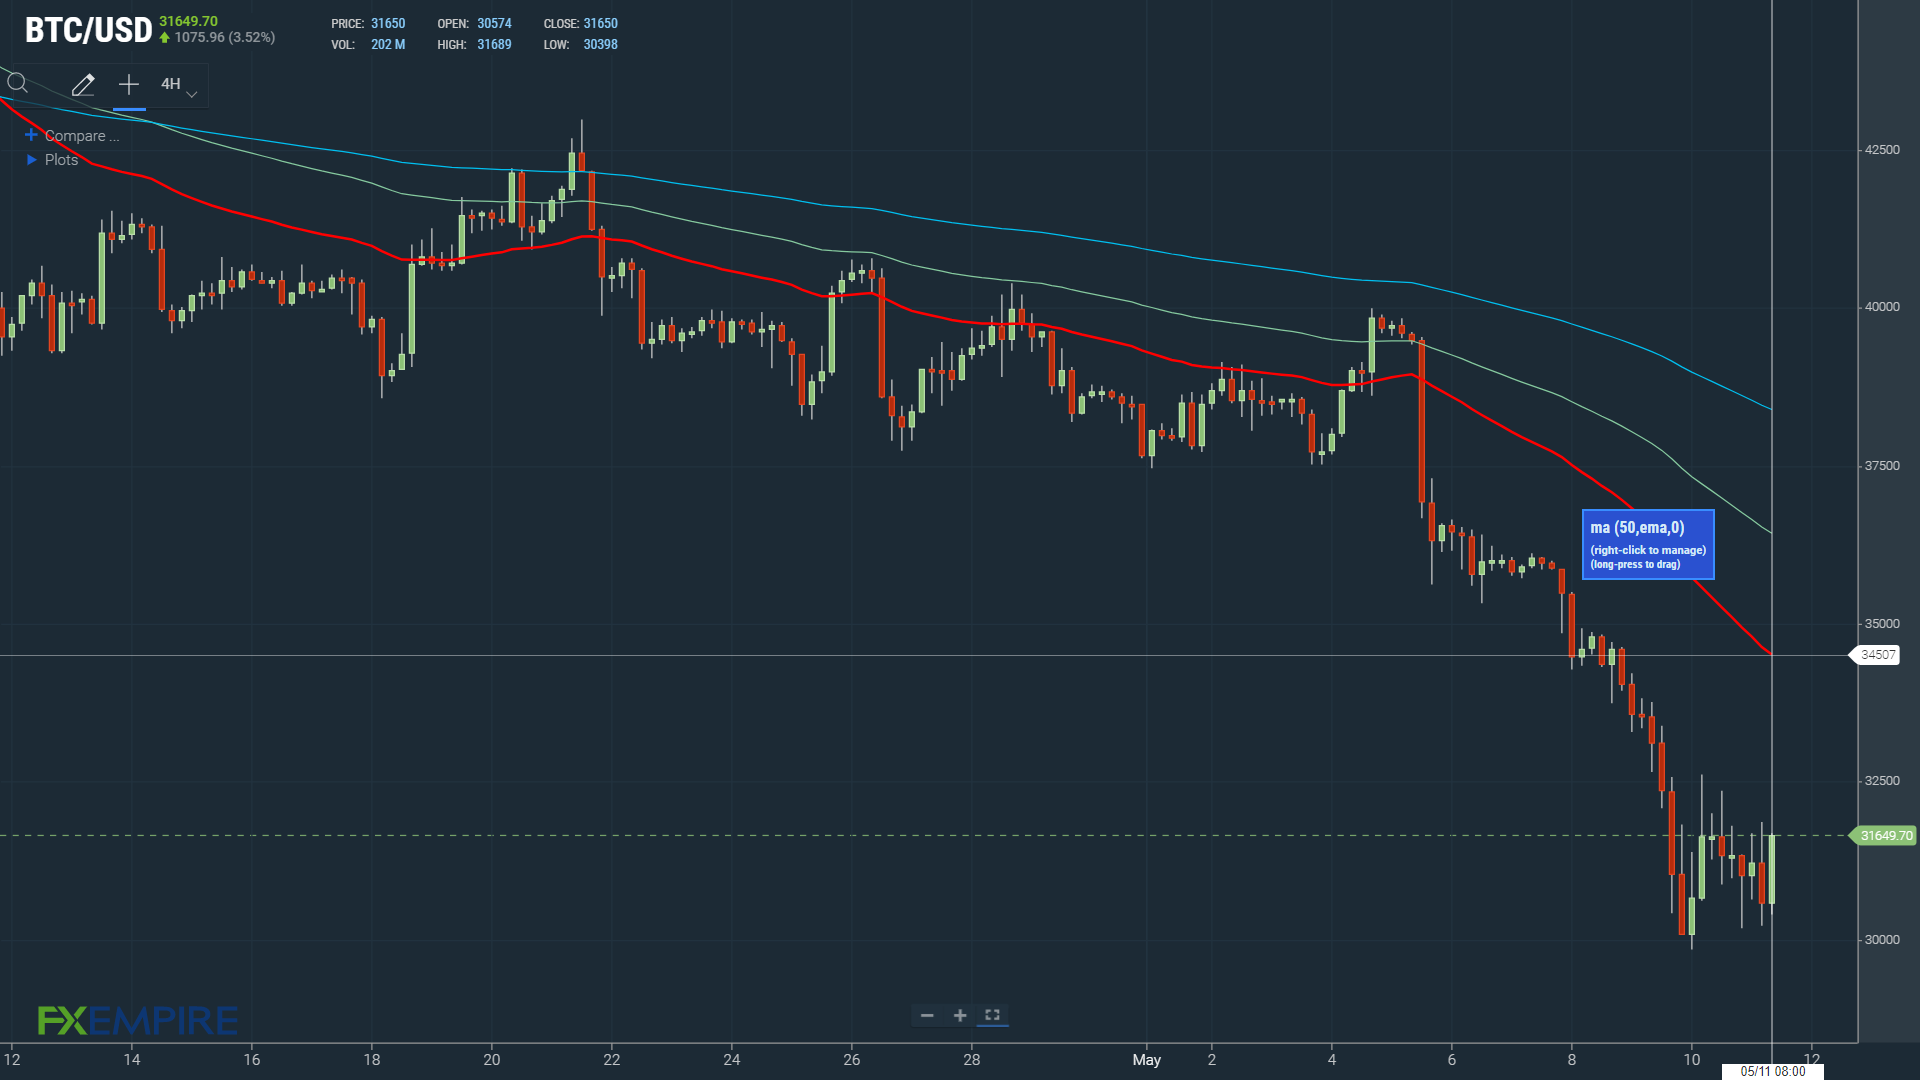Image resolution: width=1920 pixels, height=1080 pixels.
Task: Click the 34507 crosshair price label
Action: tap(1877, 655)
